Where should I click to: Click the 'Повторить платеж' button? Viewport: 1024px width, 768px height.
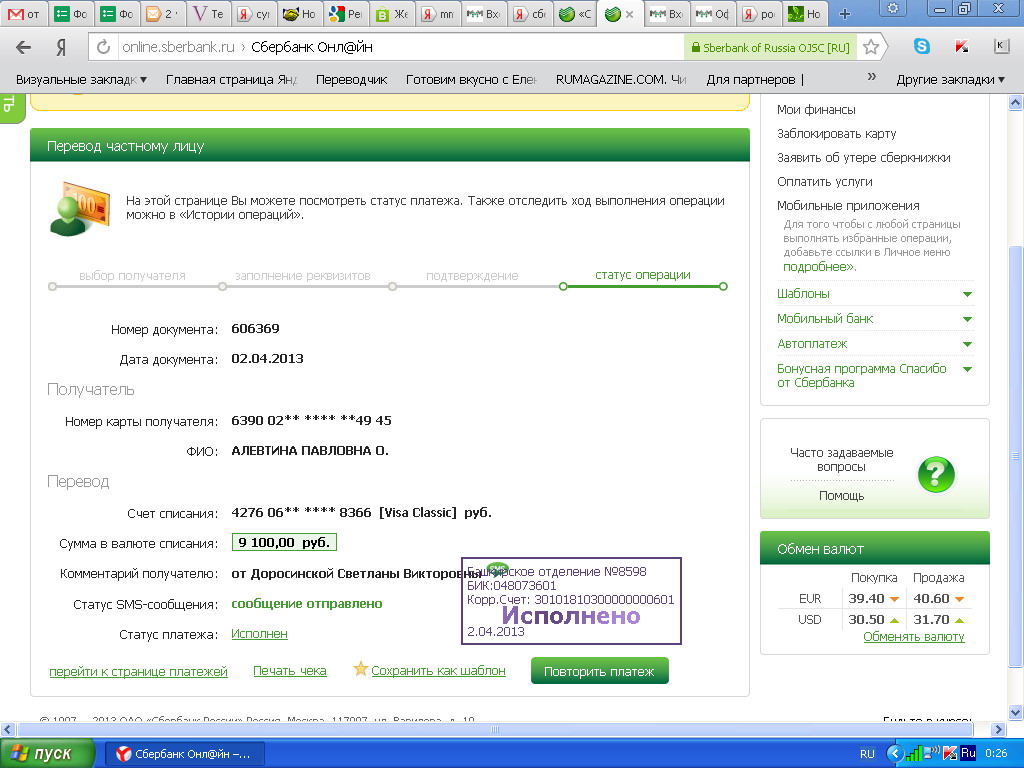click(600, 671)
